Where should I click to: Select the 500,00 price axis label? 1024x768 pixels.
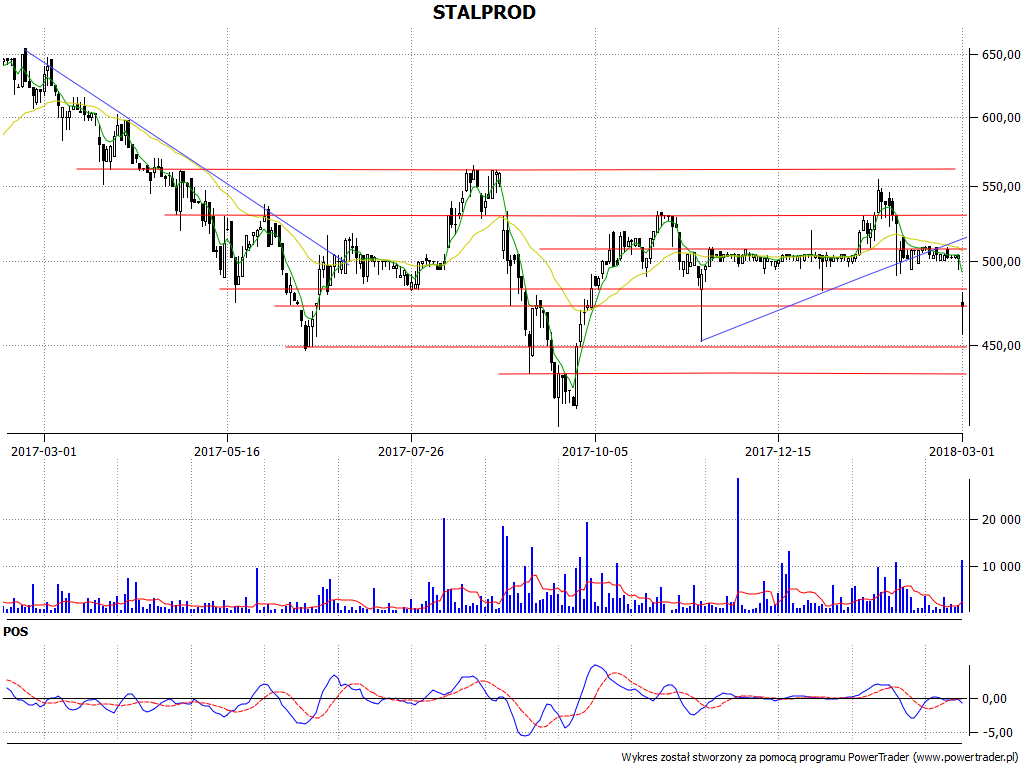point(1000,262)
